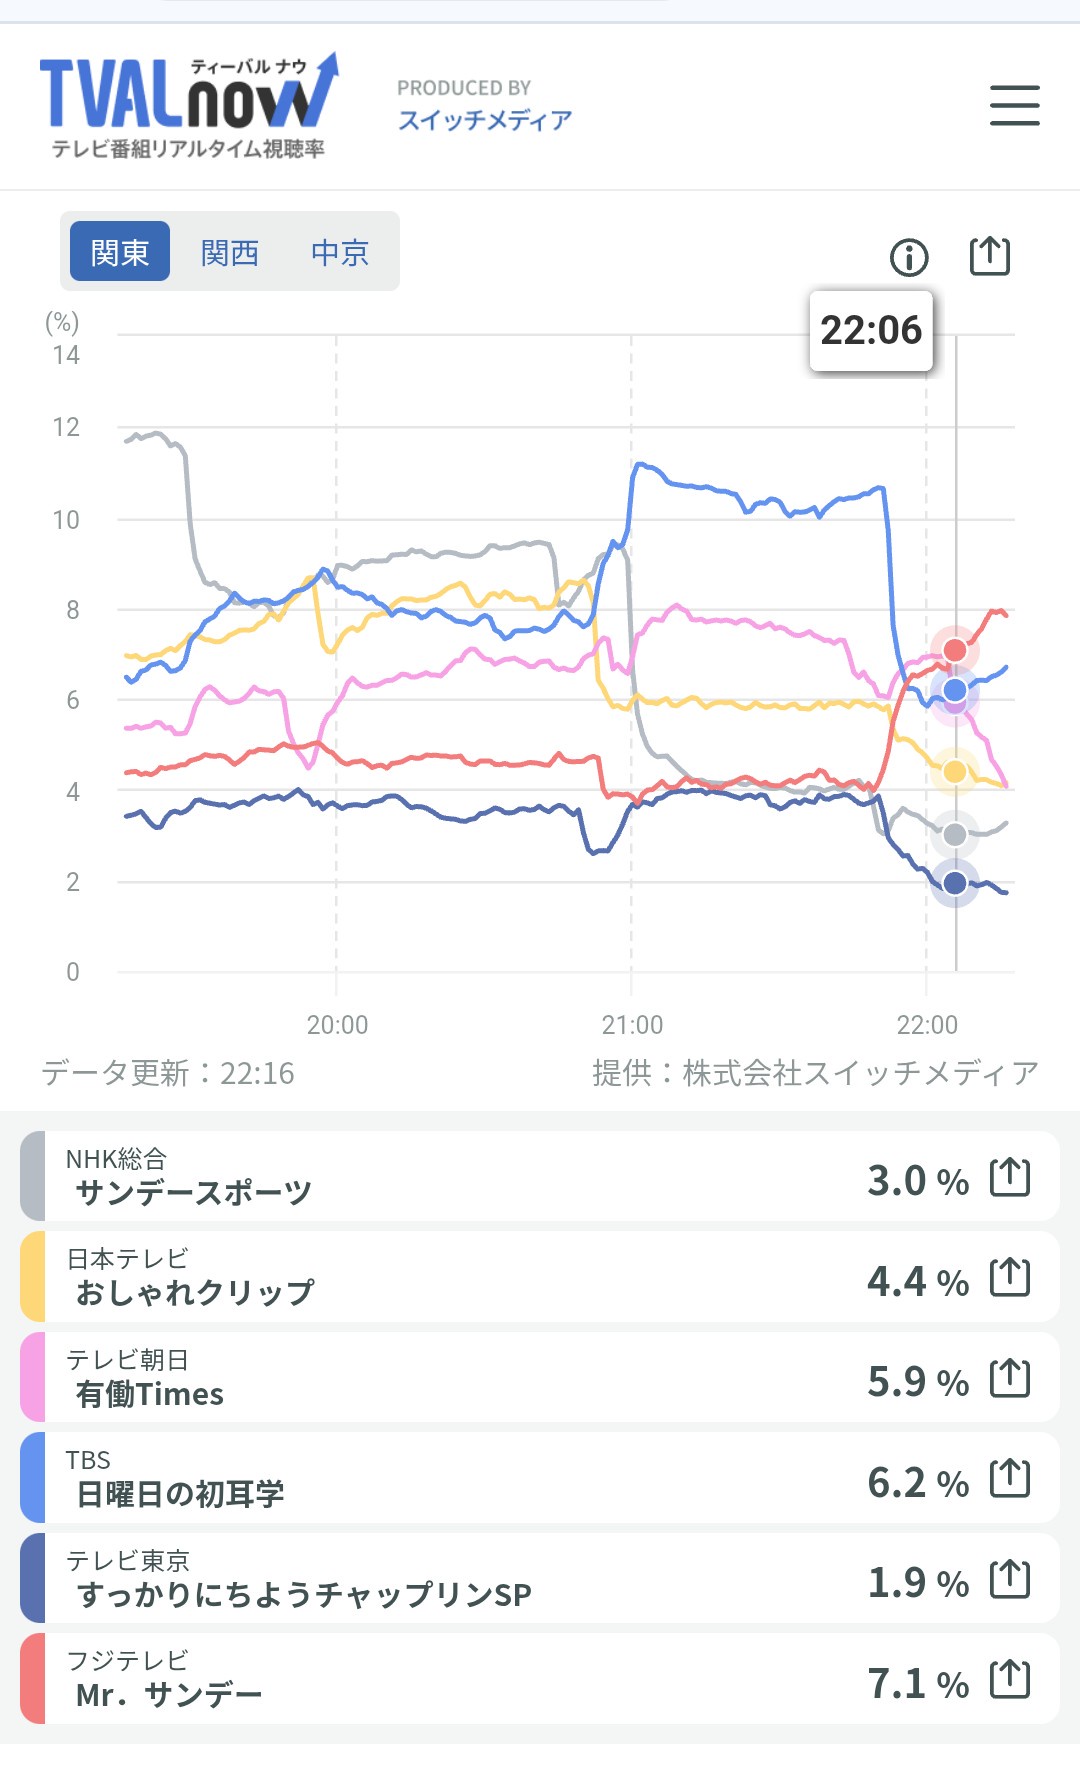This screenshot has height=1767, width=1080.
Task: Share テレビ朝日 有働Times rating
Action: pos(1009,1379)
